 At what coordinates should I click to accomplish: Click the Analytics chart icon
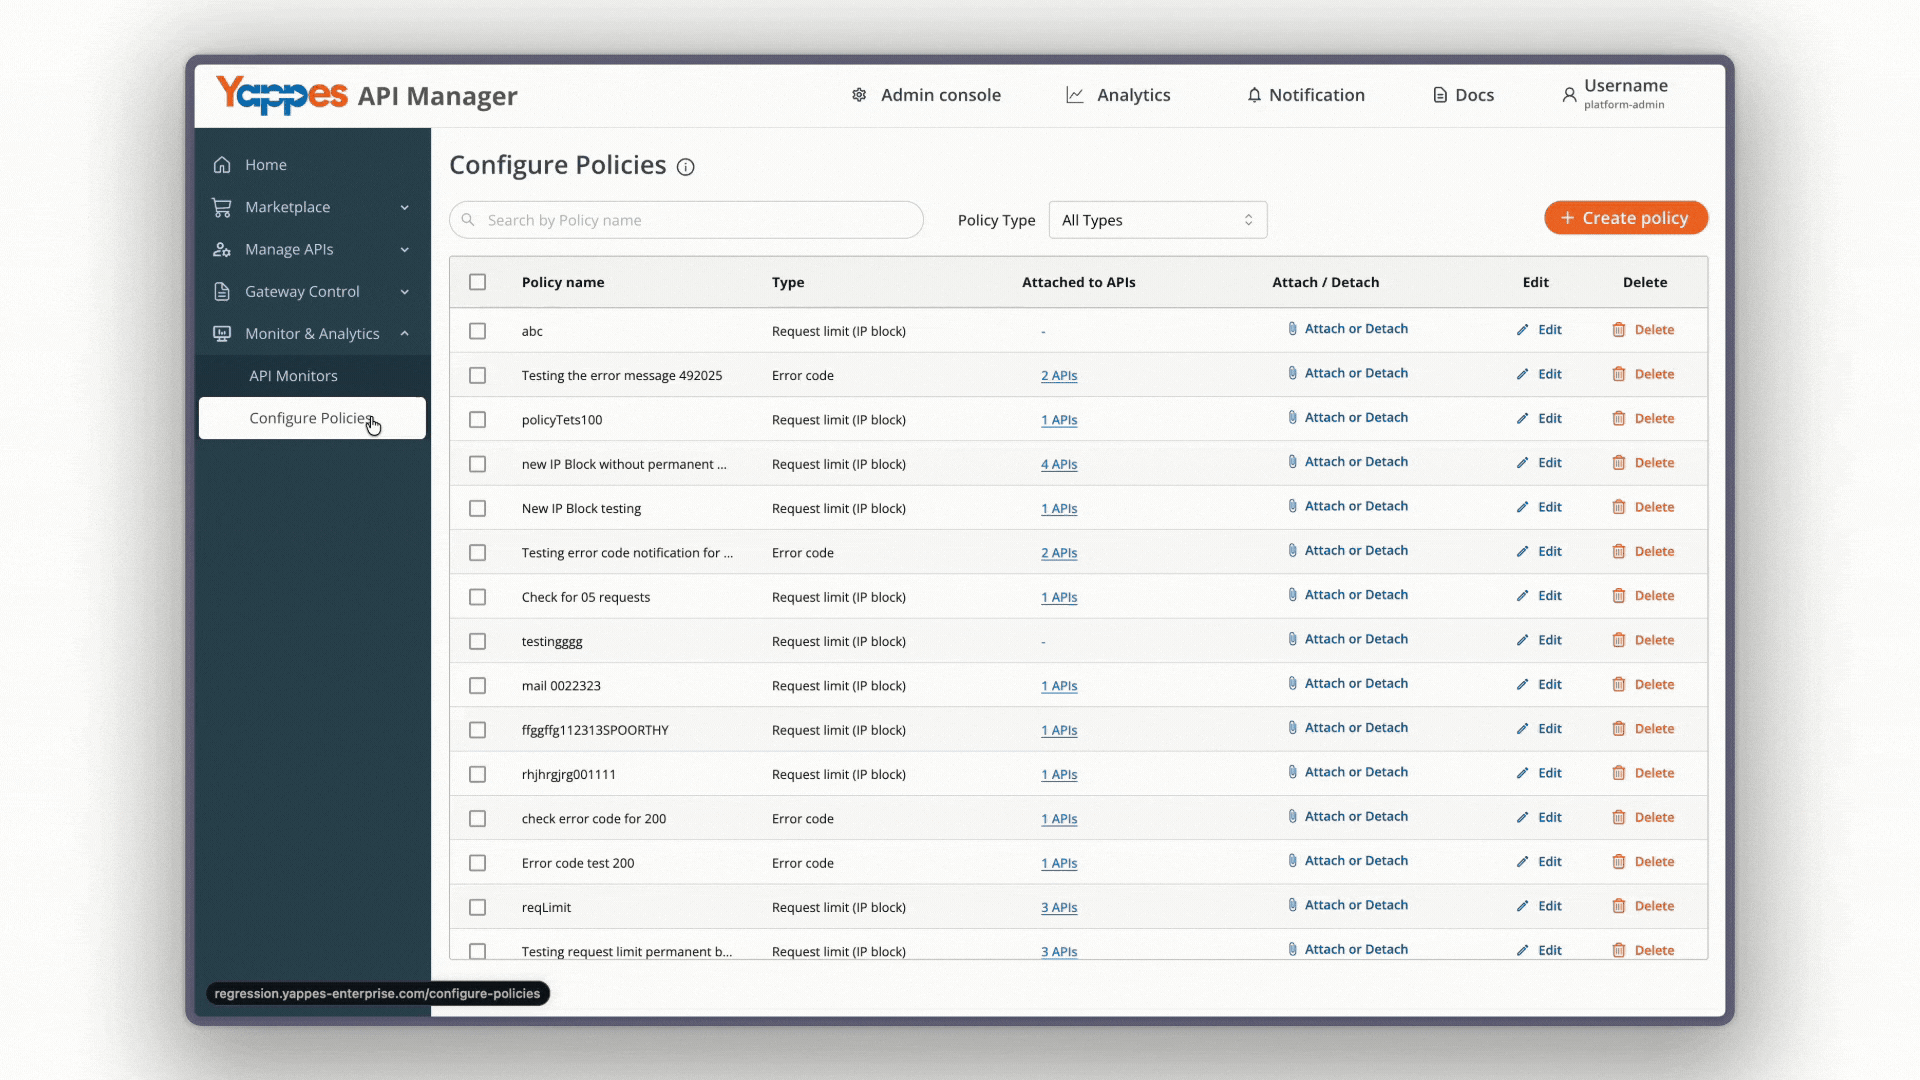coord(1075,95)
